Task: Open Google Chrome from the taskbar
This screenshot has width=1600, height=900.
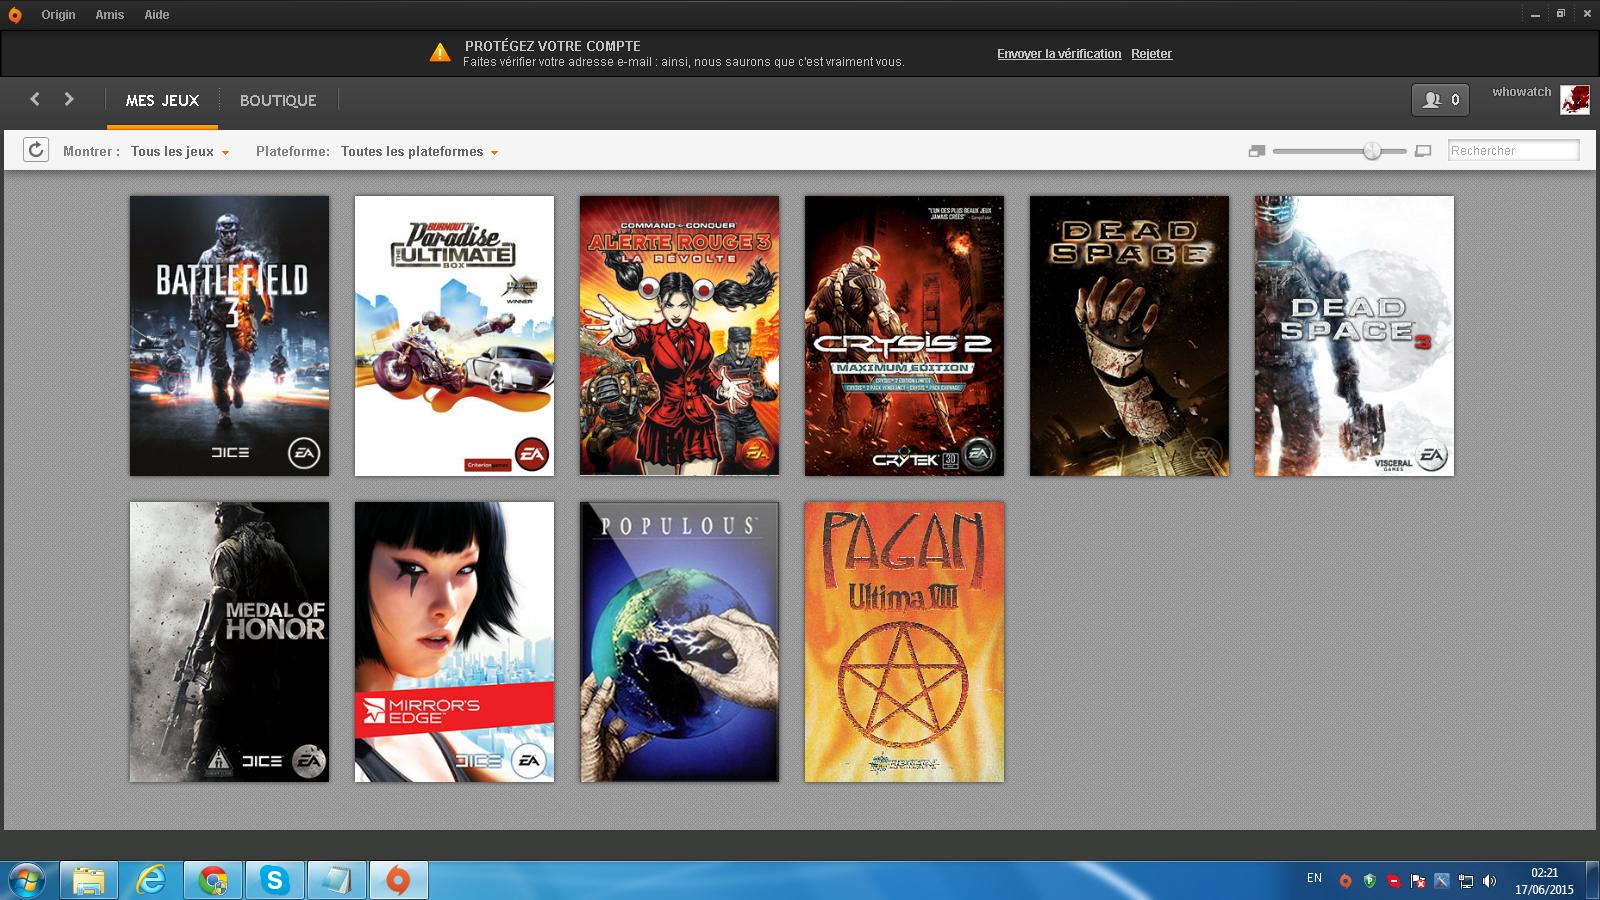Action: [212, 881]
